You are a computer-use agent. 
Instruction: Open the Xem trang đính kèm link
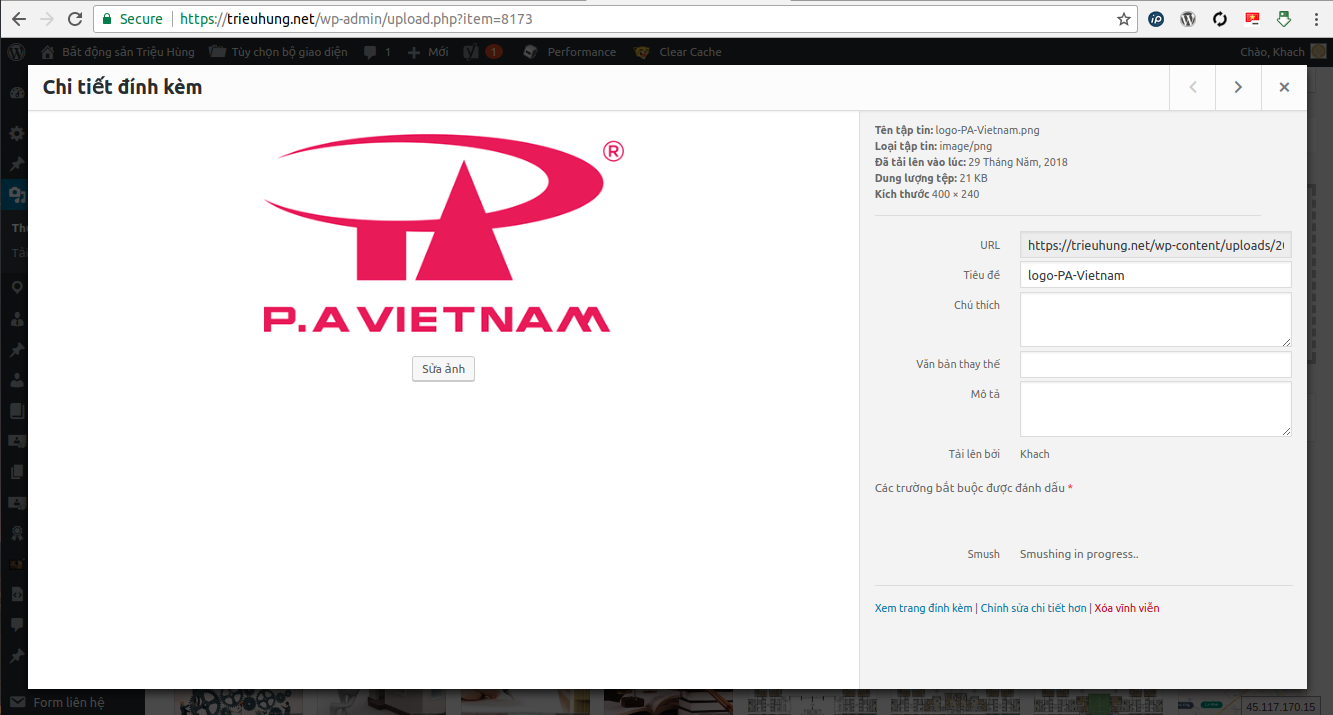point(923,608)
